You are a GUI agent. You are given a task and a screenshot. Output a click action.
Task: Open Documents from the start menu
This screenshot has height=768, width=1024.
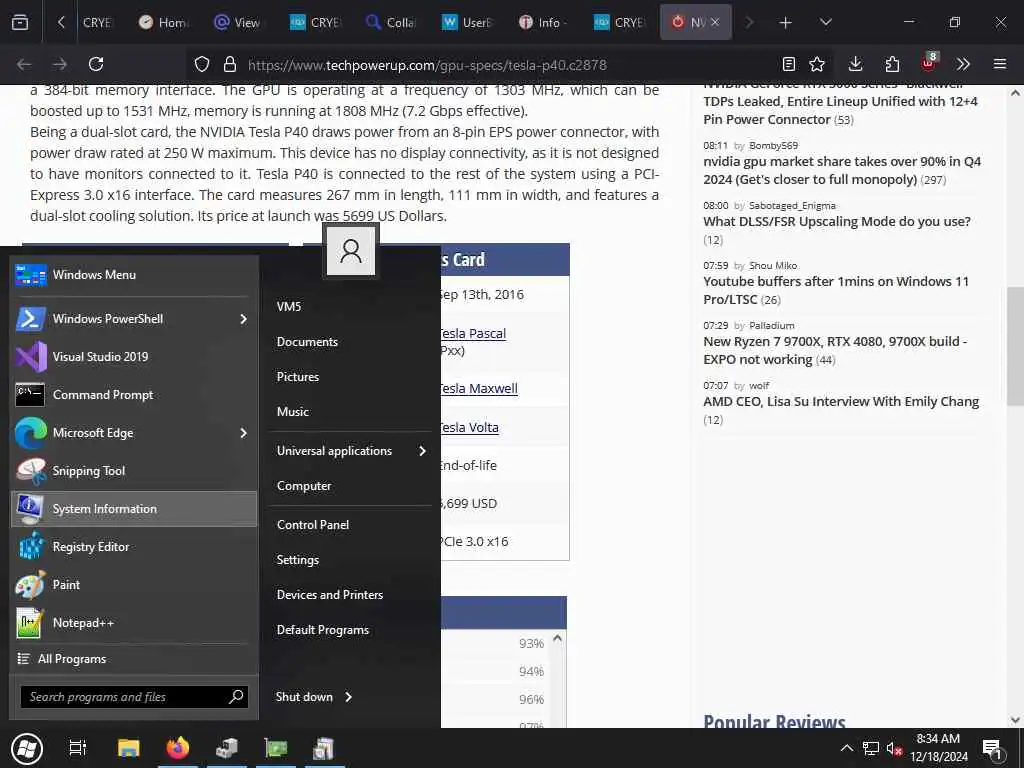point(307,342)
